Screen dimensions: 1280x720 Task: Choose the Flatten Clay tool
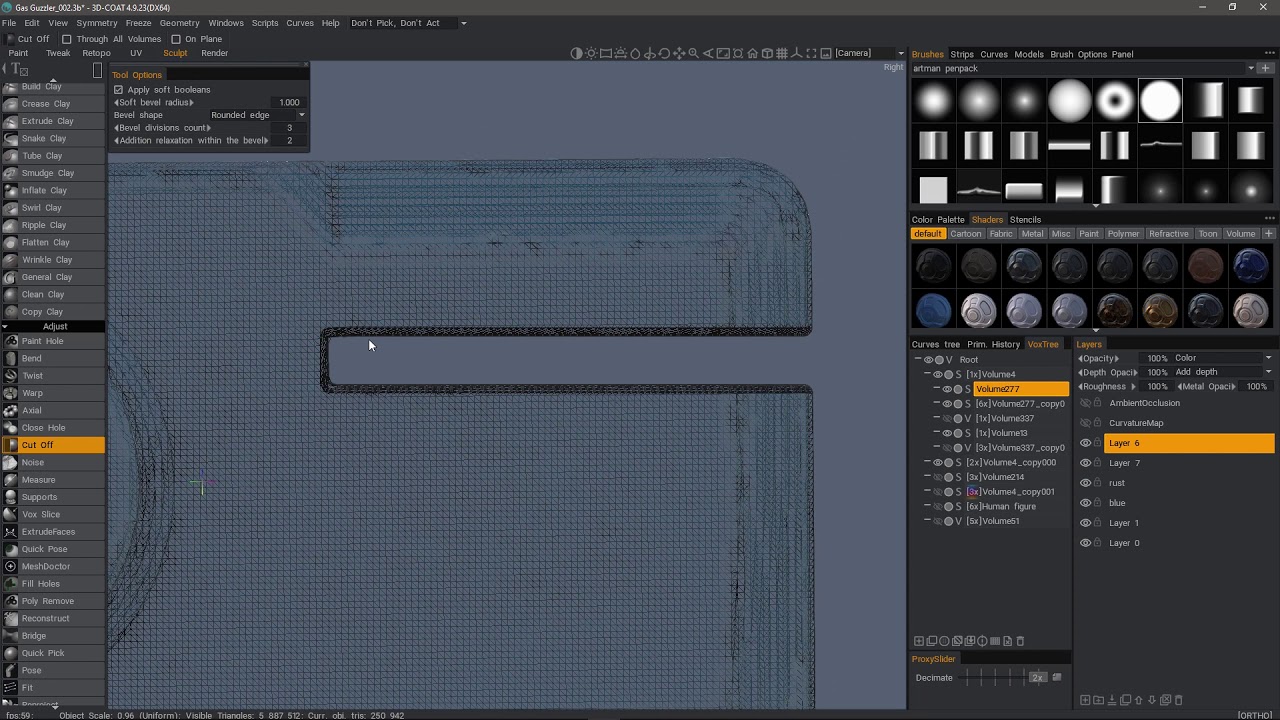click(52, 242)
